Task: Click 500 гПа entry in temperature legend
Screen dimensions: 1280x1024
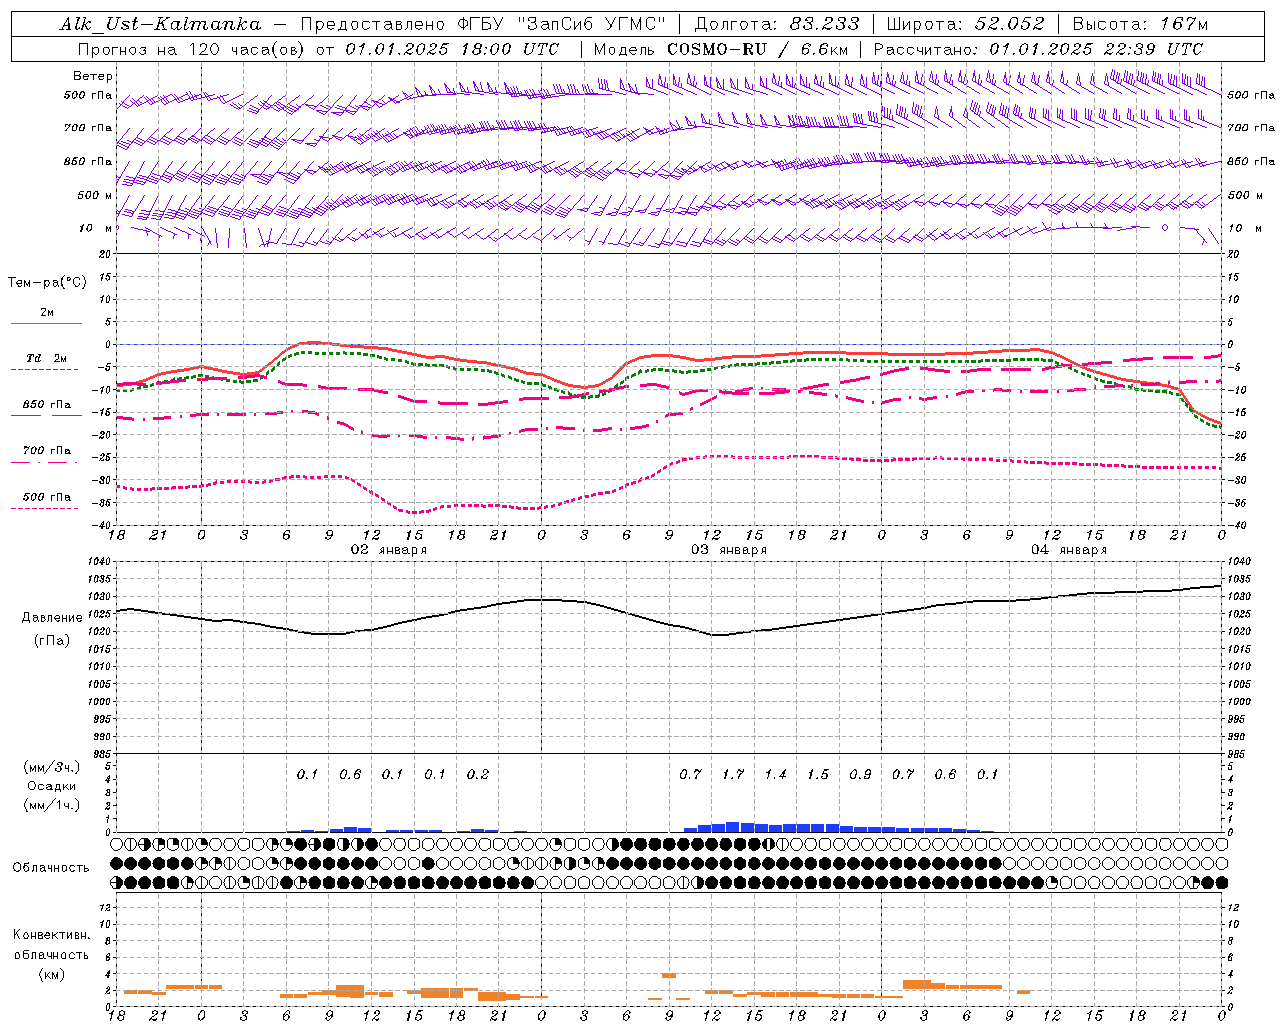Action: click(x=46, y=497)
